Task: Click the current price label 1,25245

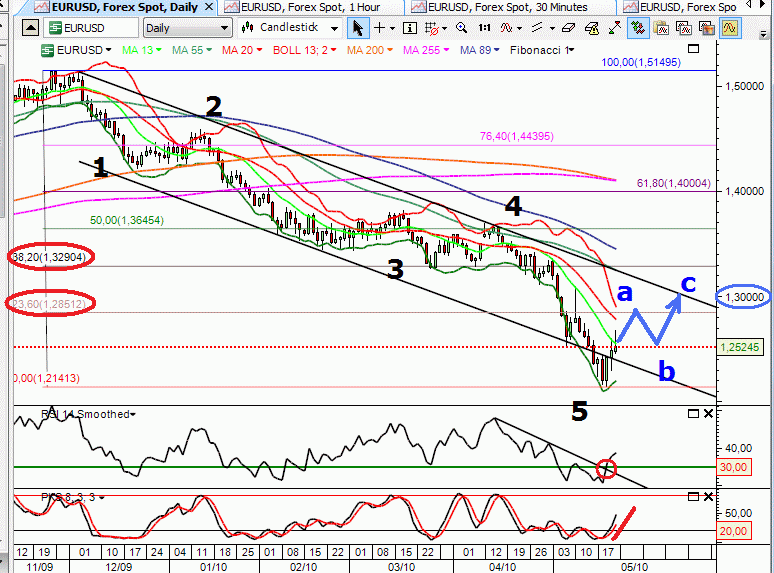Action: [739, 347]
